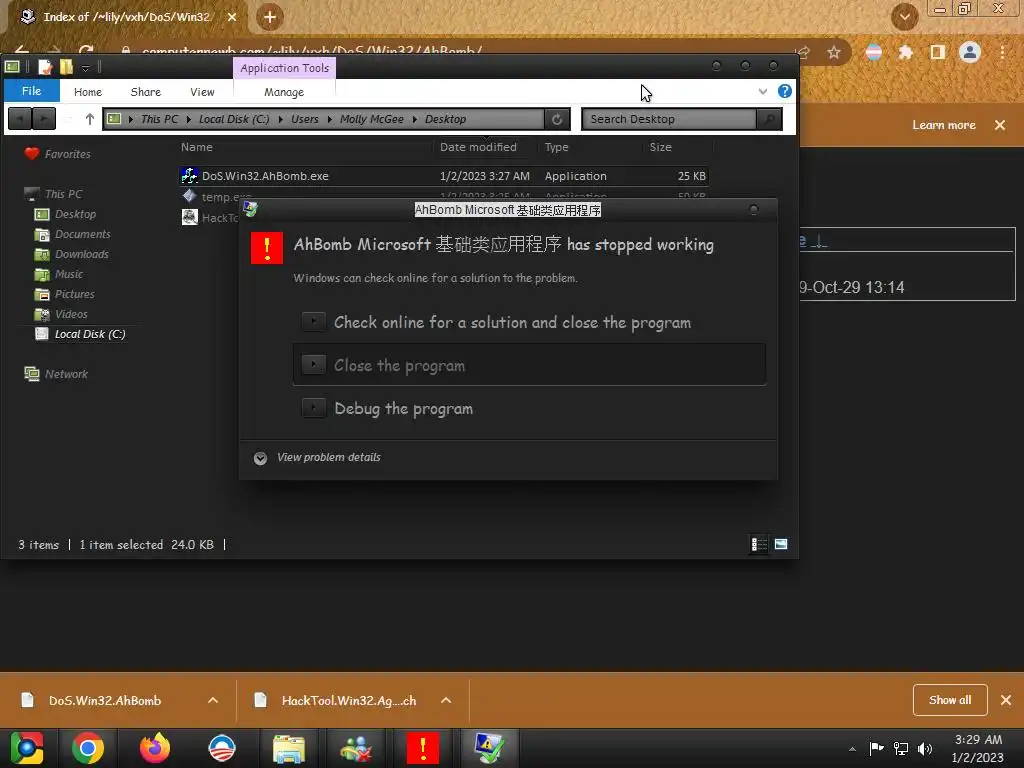
Task: Click the DoS.Win32.AhBomb.exe file icon
Action: (189, 175)
